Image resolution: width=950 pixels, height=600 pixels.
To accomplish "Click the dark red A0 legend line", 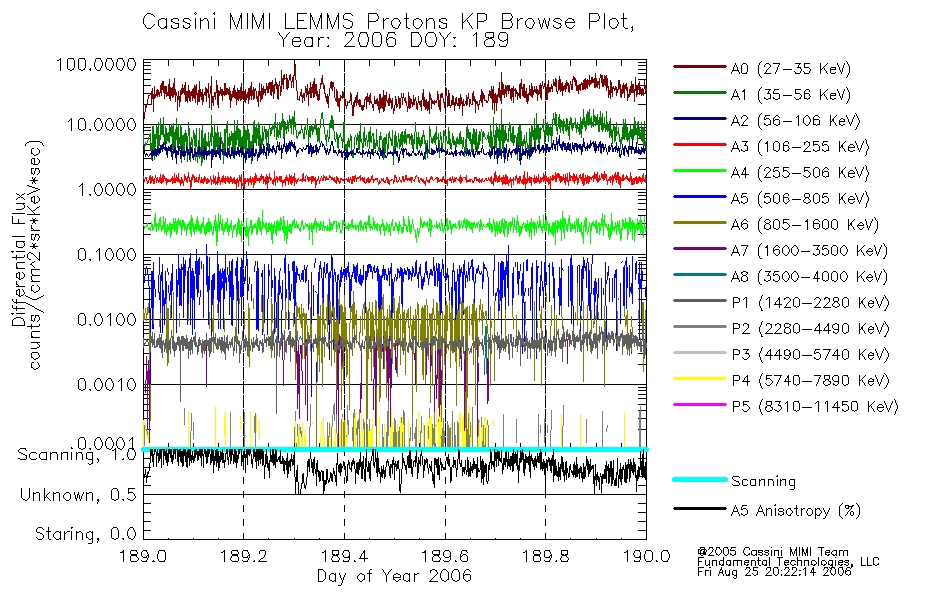I will pos(699,67).
